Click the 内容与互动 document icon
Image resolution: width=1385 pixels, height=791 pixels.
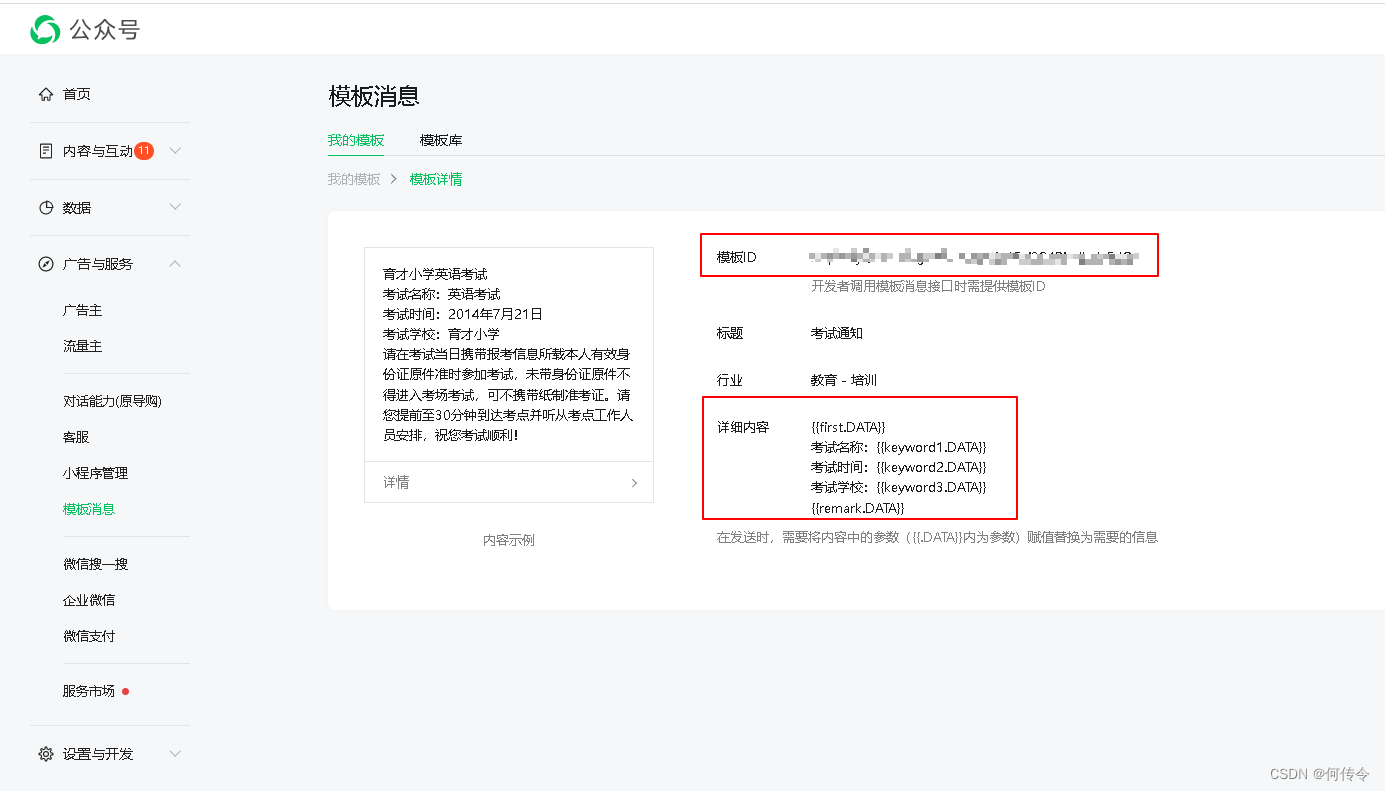46,151
